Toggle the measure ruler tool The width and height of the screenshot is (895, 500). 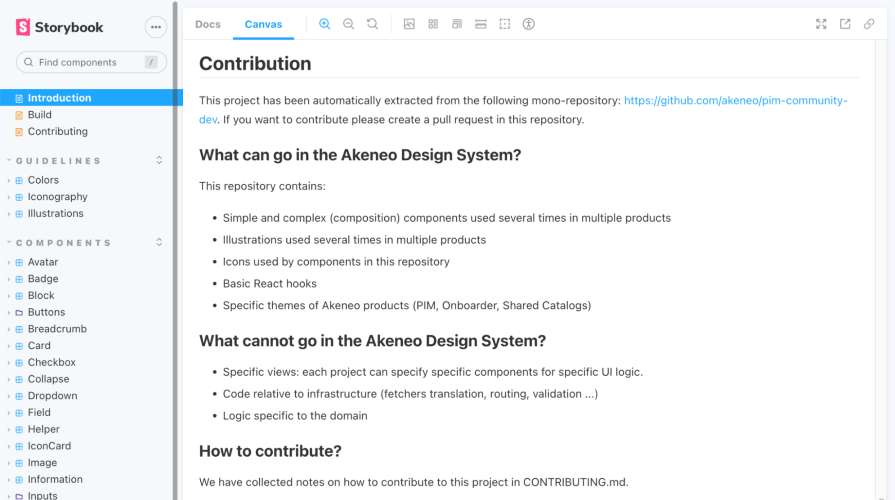pos(481,24)
